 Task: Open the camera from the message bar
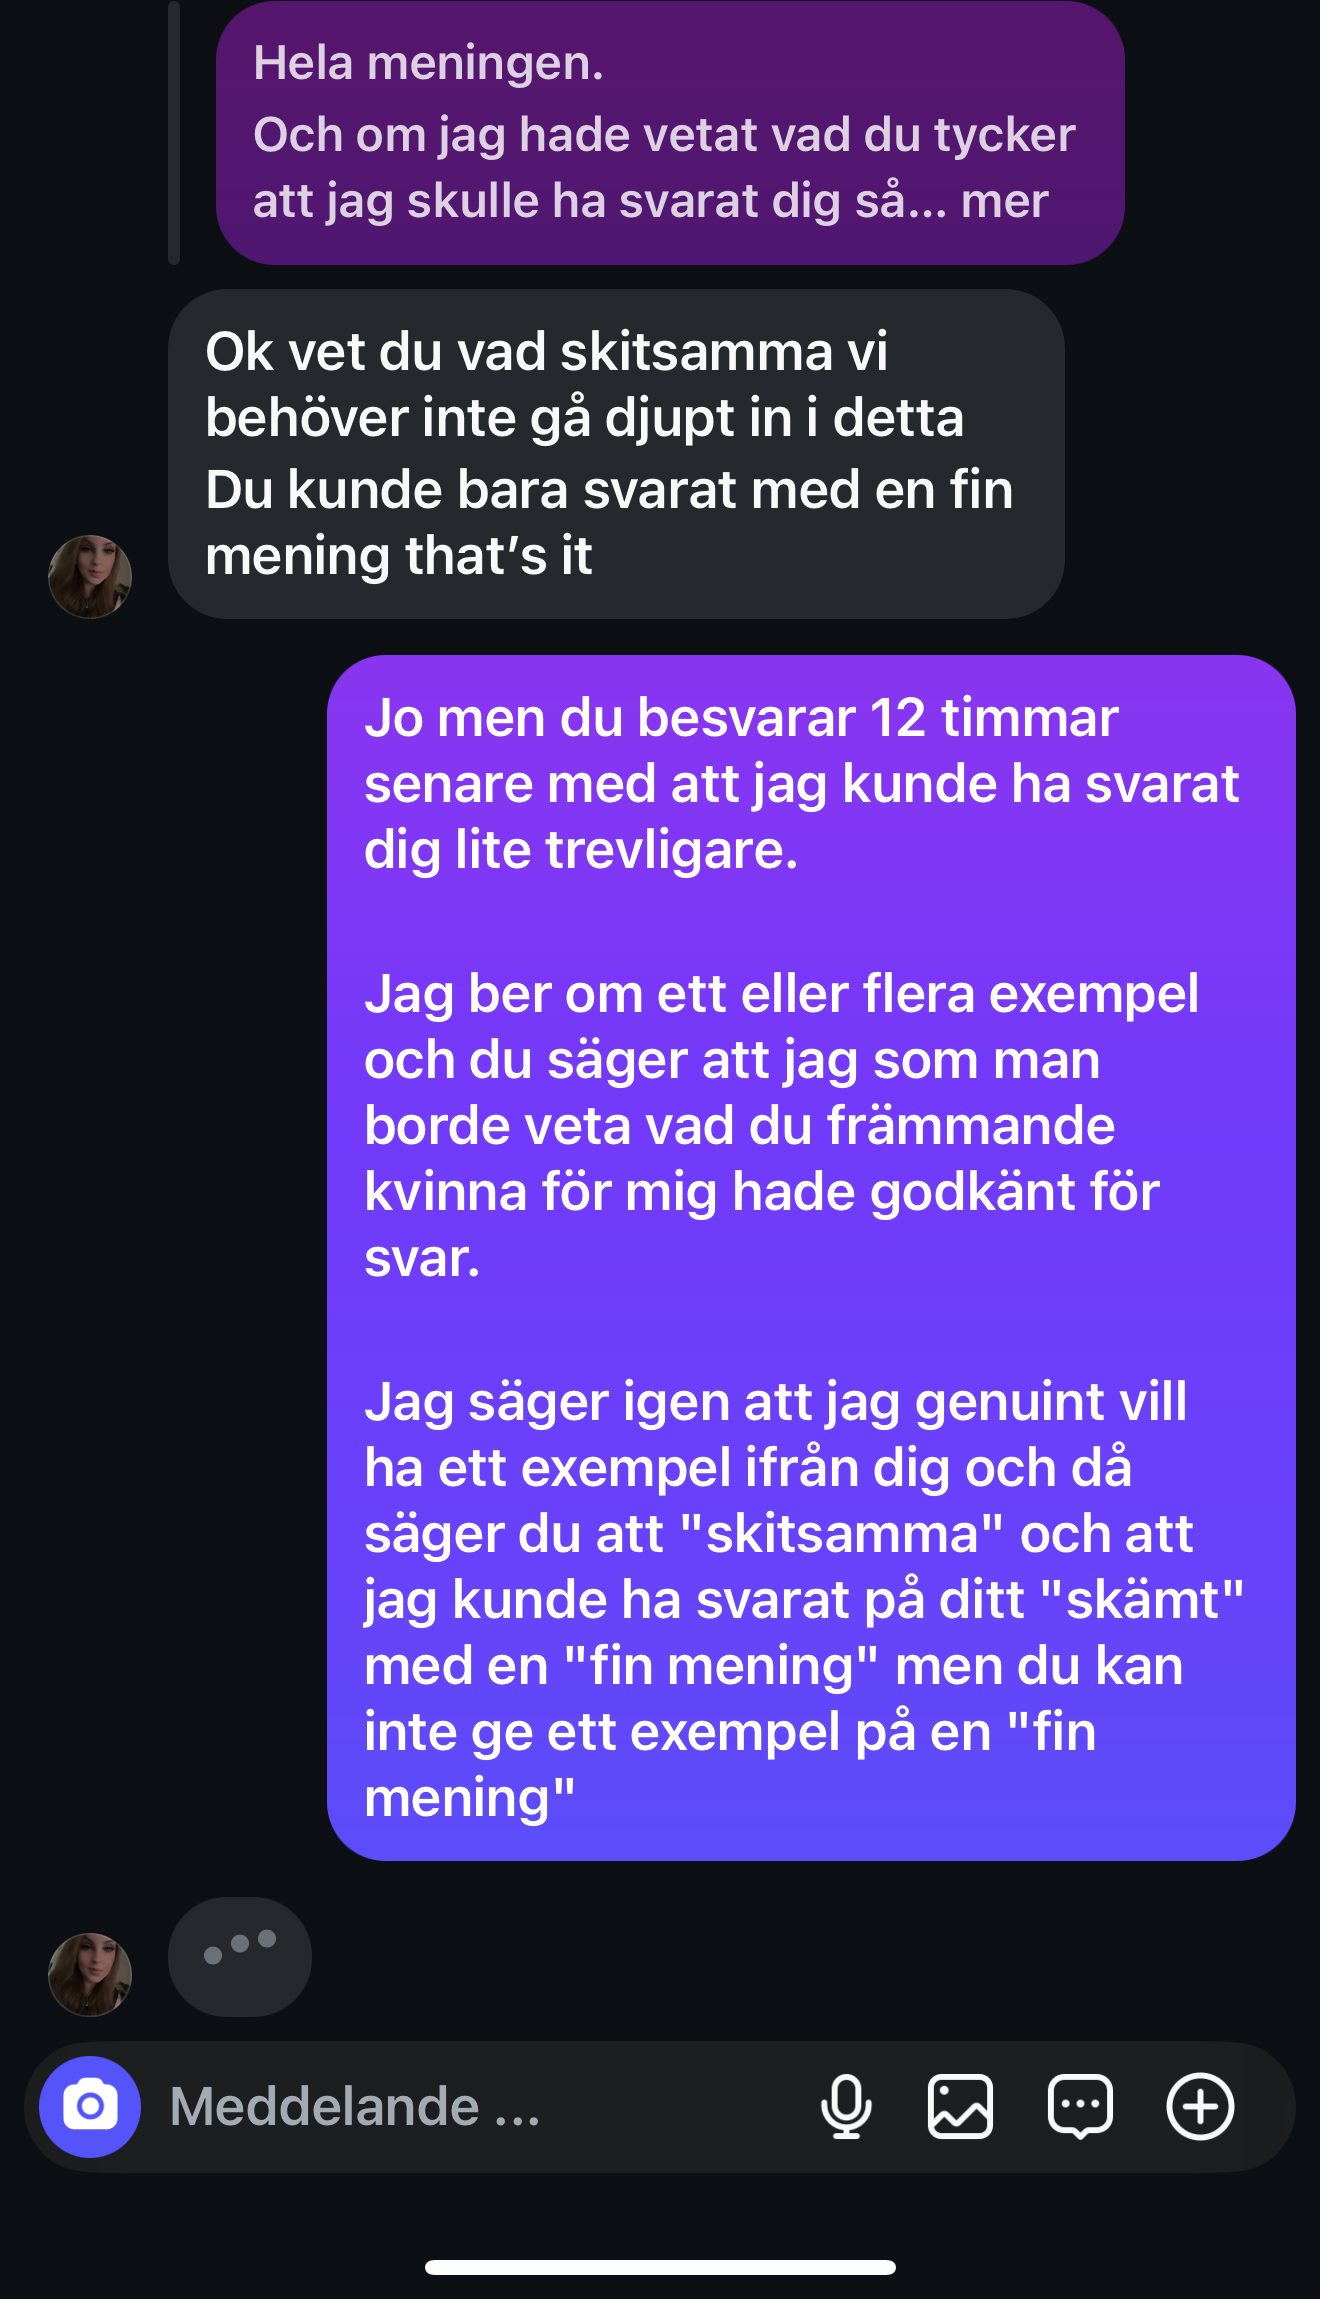coord(90,2107)
